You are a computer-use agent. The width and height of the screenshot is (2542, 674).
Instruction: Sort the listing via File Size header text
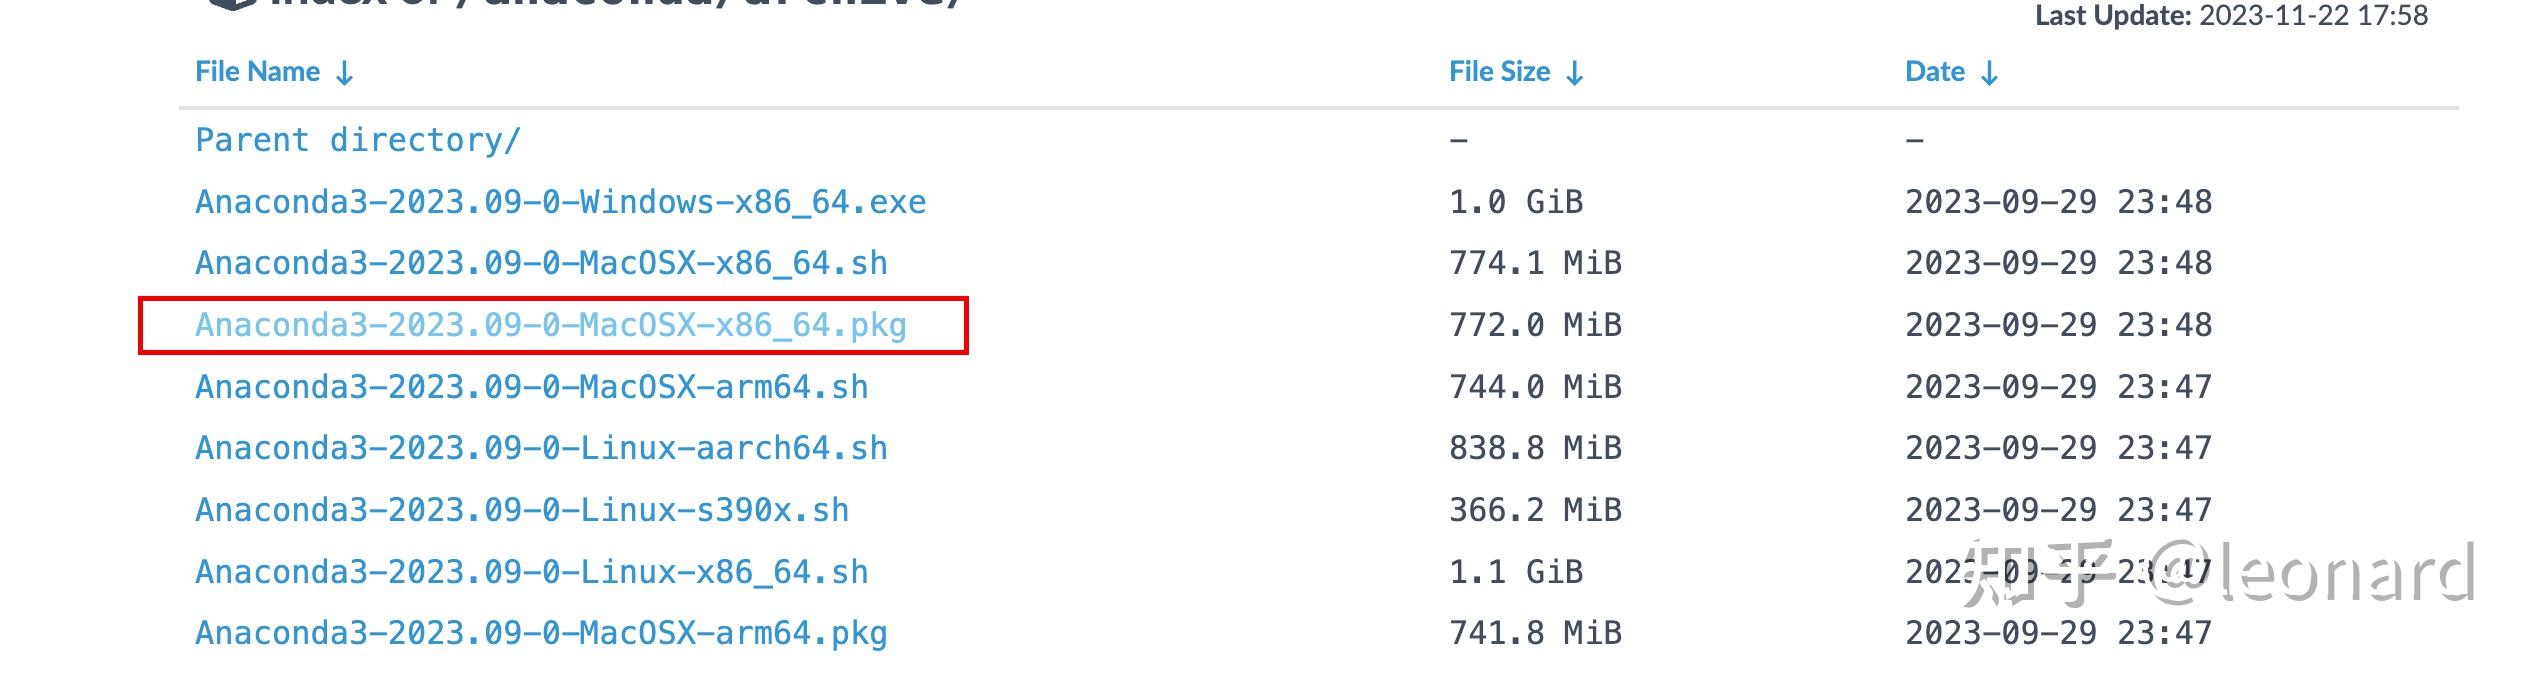click(1499, 72)
